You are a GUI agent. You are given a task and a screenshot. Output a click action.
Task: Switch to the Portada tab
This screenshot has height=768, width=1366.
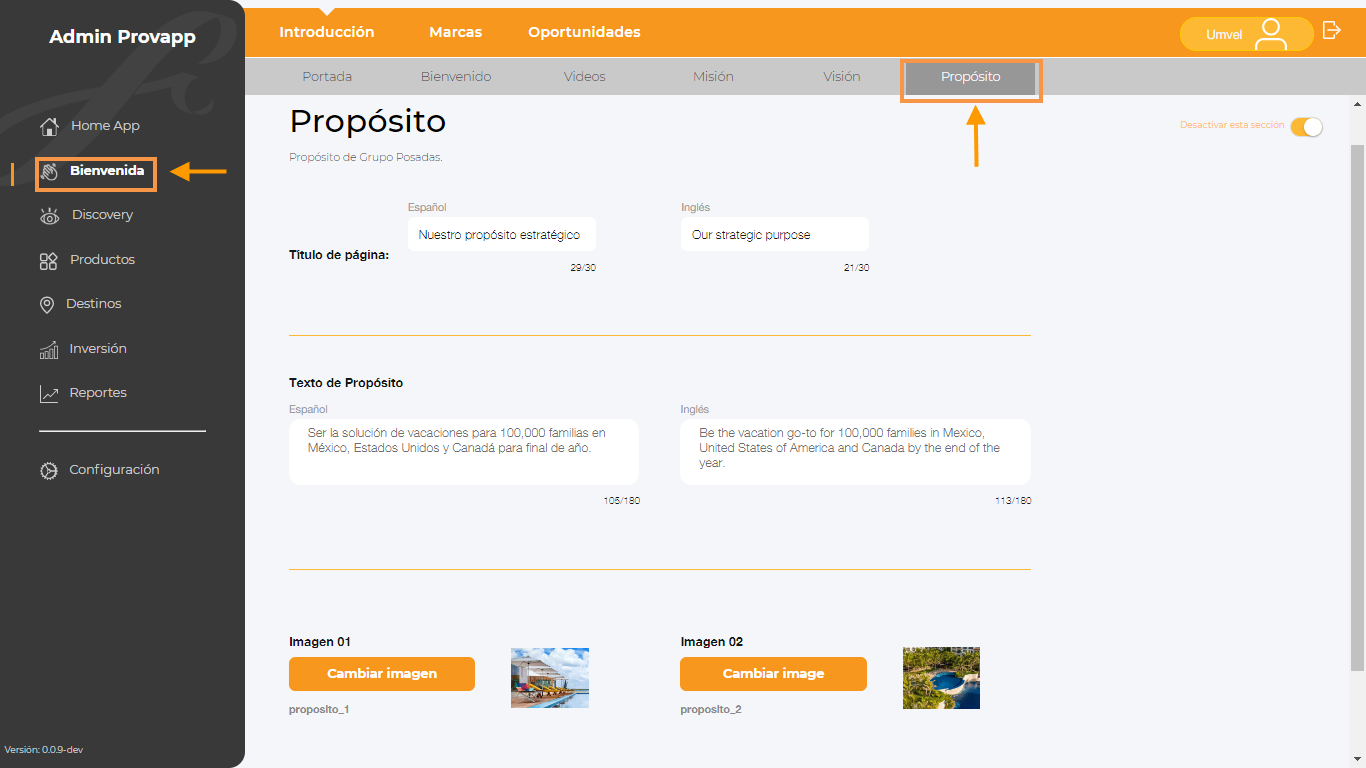tap(327, 76)
